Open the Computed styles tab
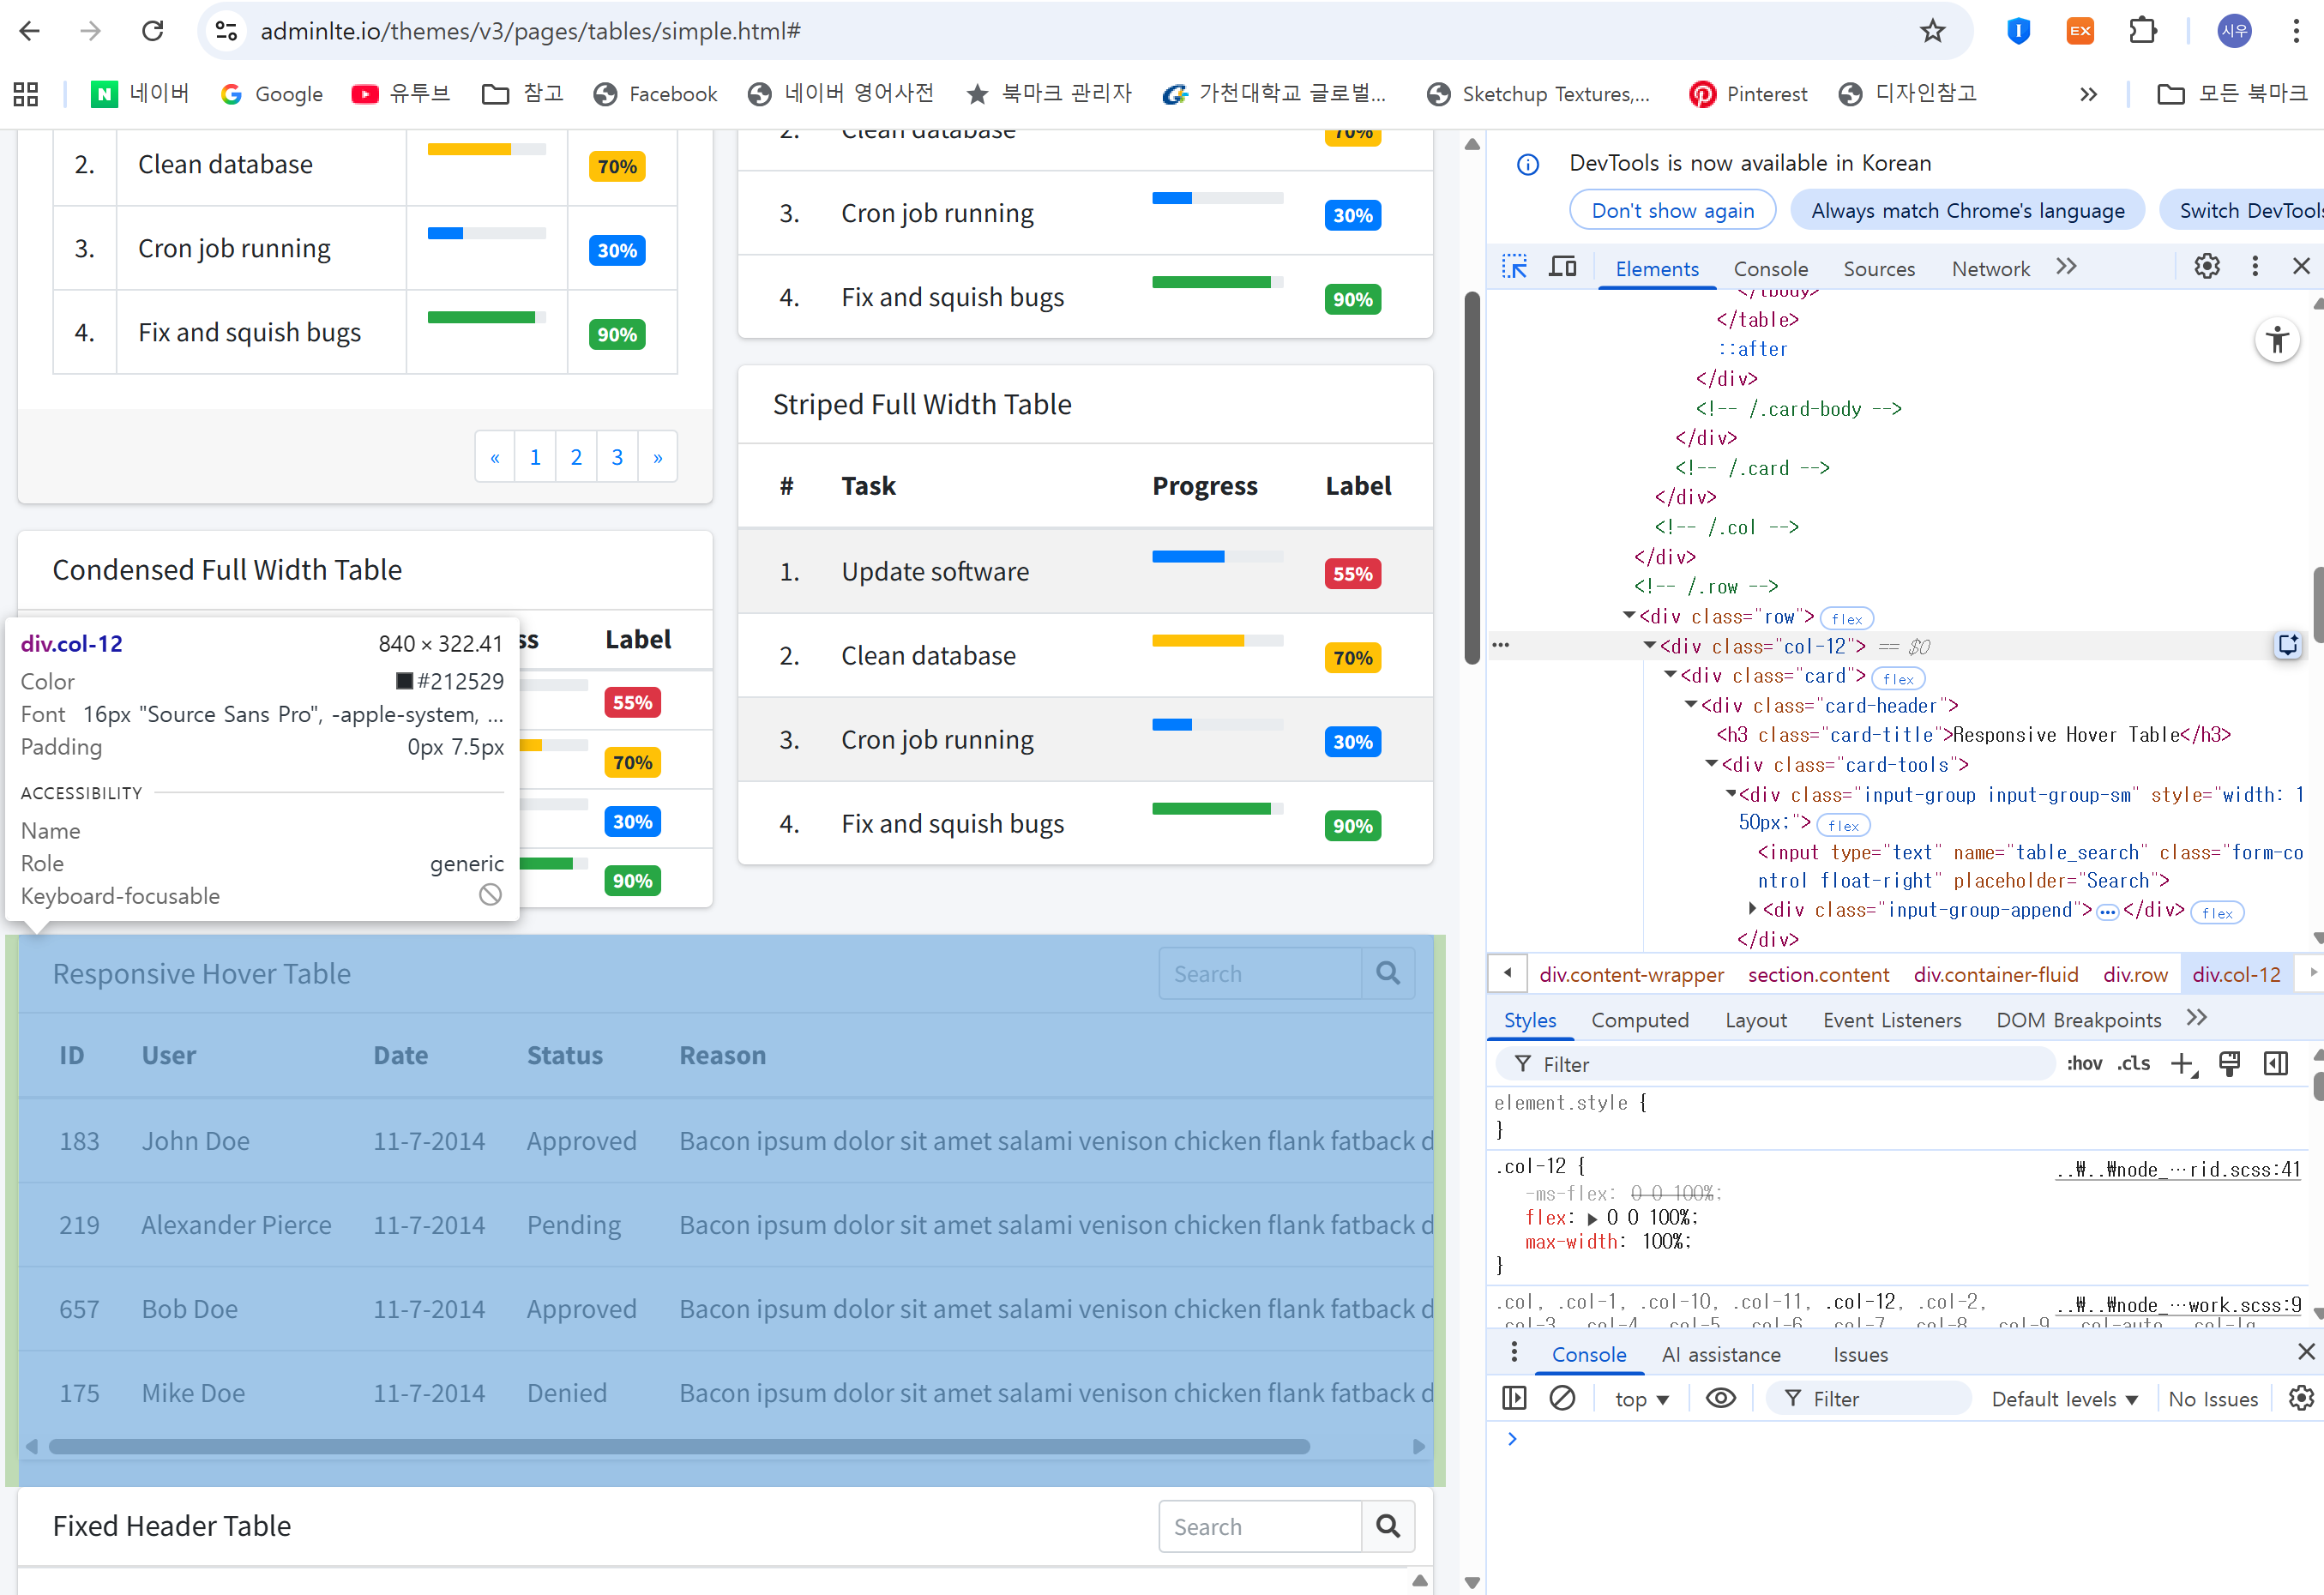This screenshot has height=1595, width=2324. [x=1639, y=1020]
